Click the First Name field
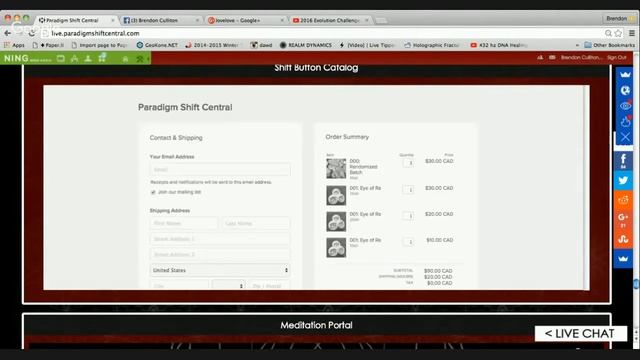The width and height of the screenshot is (640, 360). click(x=184, y=223)
